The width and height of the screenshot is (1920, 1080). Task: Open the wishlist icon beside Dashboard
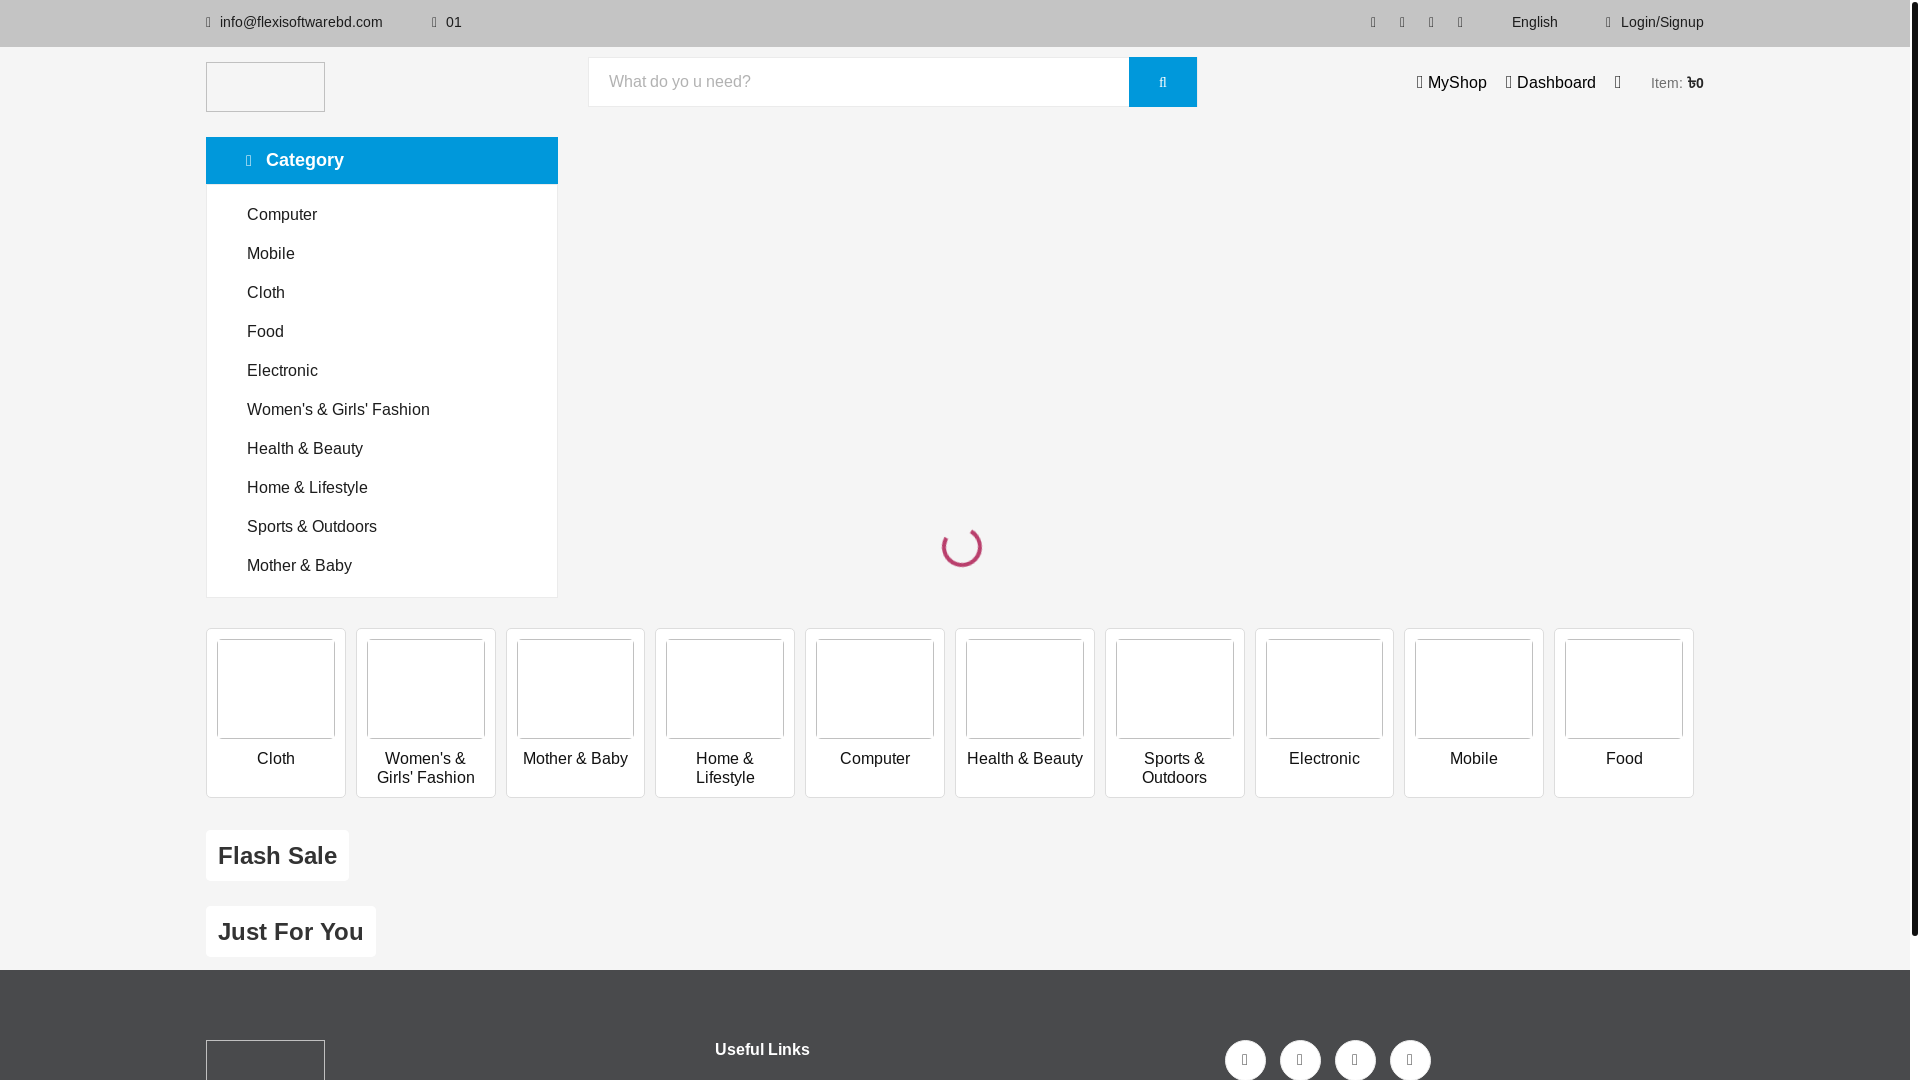click(x=1618, y=82)
